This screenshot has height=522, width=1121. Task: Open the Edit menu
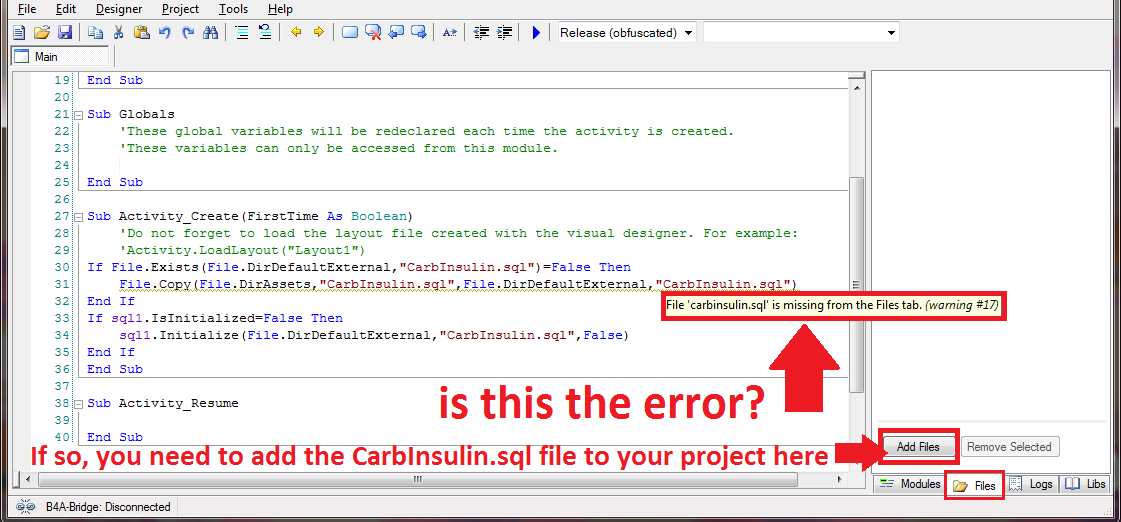[64, 9]
